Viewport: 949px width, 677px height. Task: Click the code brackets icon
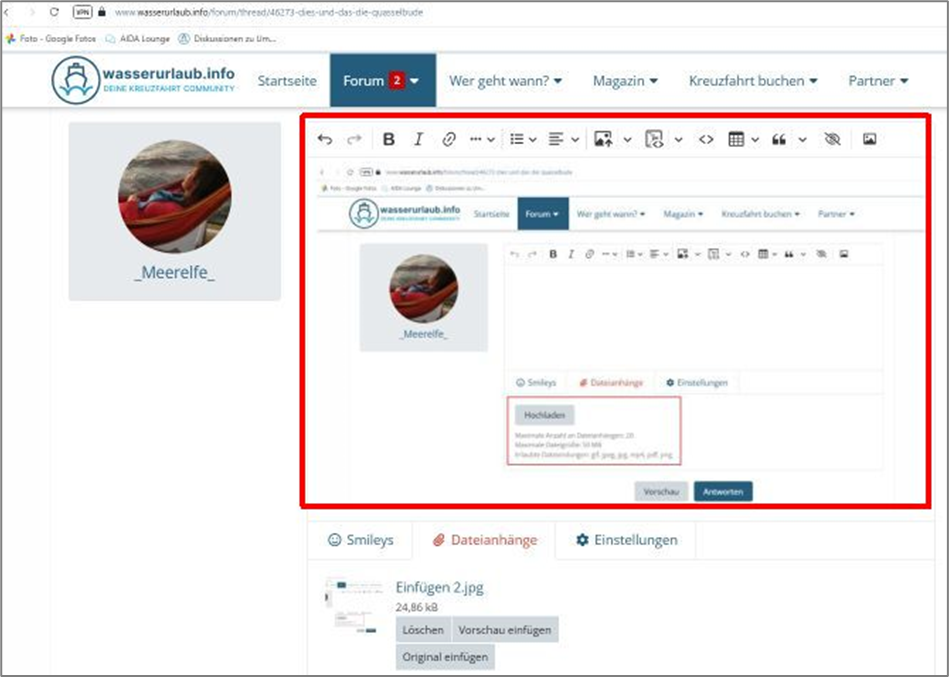[706, 140]
